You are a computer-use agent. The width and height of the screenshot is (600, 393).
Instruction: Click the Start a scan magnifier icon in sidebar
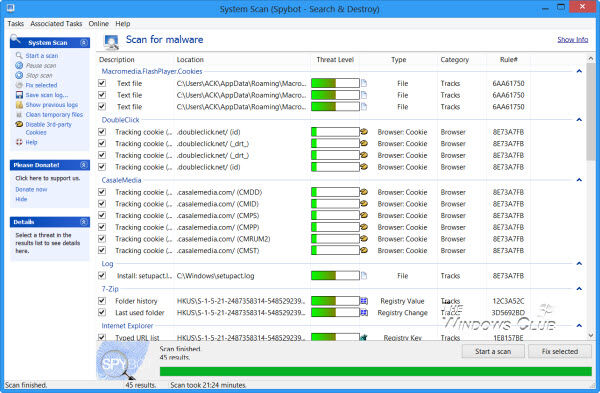(19, 56)
